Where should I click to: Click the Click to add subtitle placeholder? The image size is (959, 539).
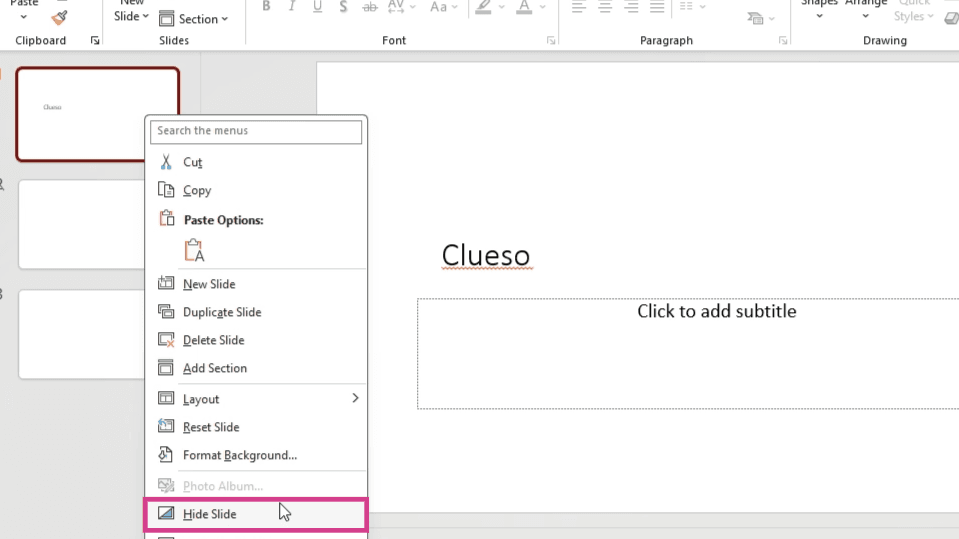pos(688,353)
